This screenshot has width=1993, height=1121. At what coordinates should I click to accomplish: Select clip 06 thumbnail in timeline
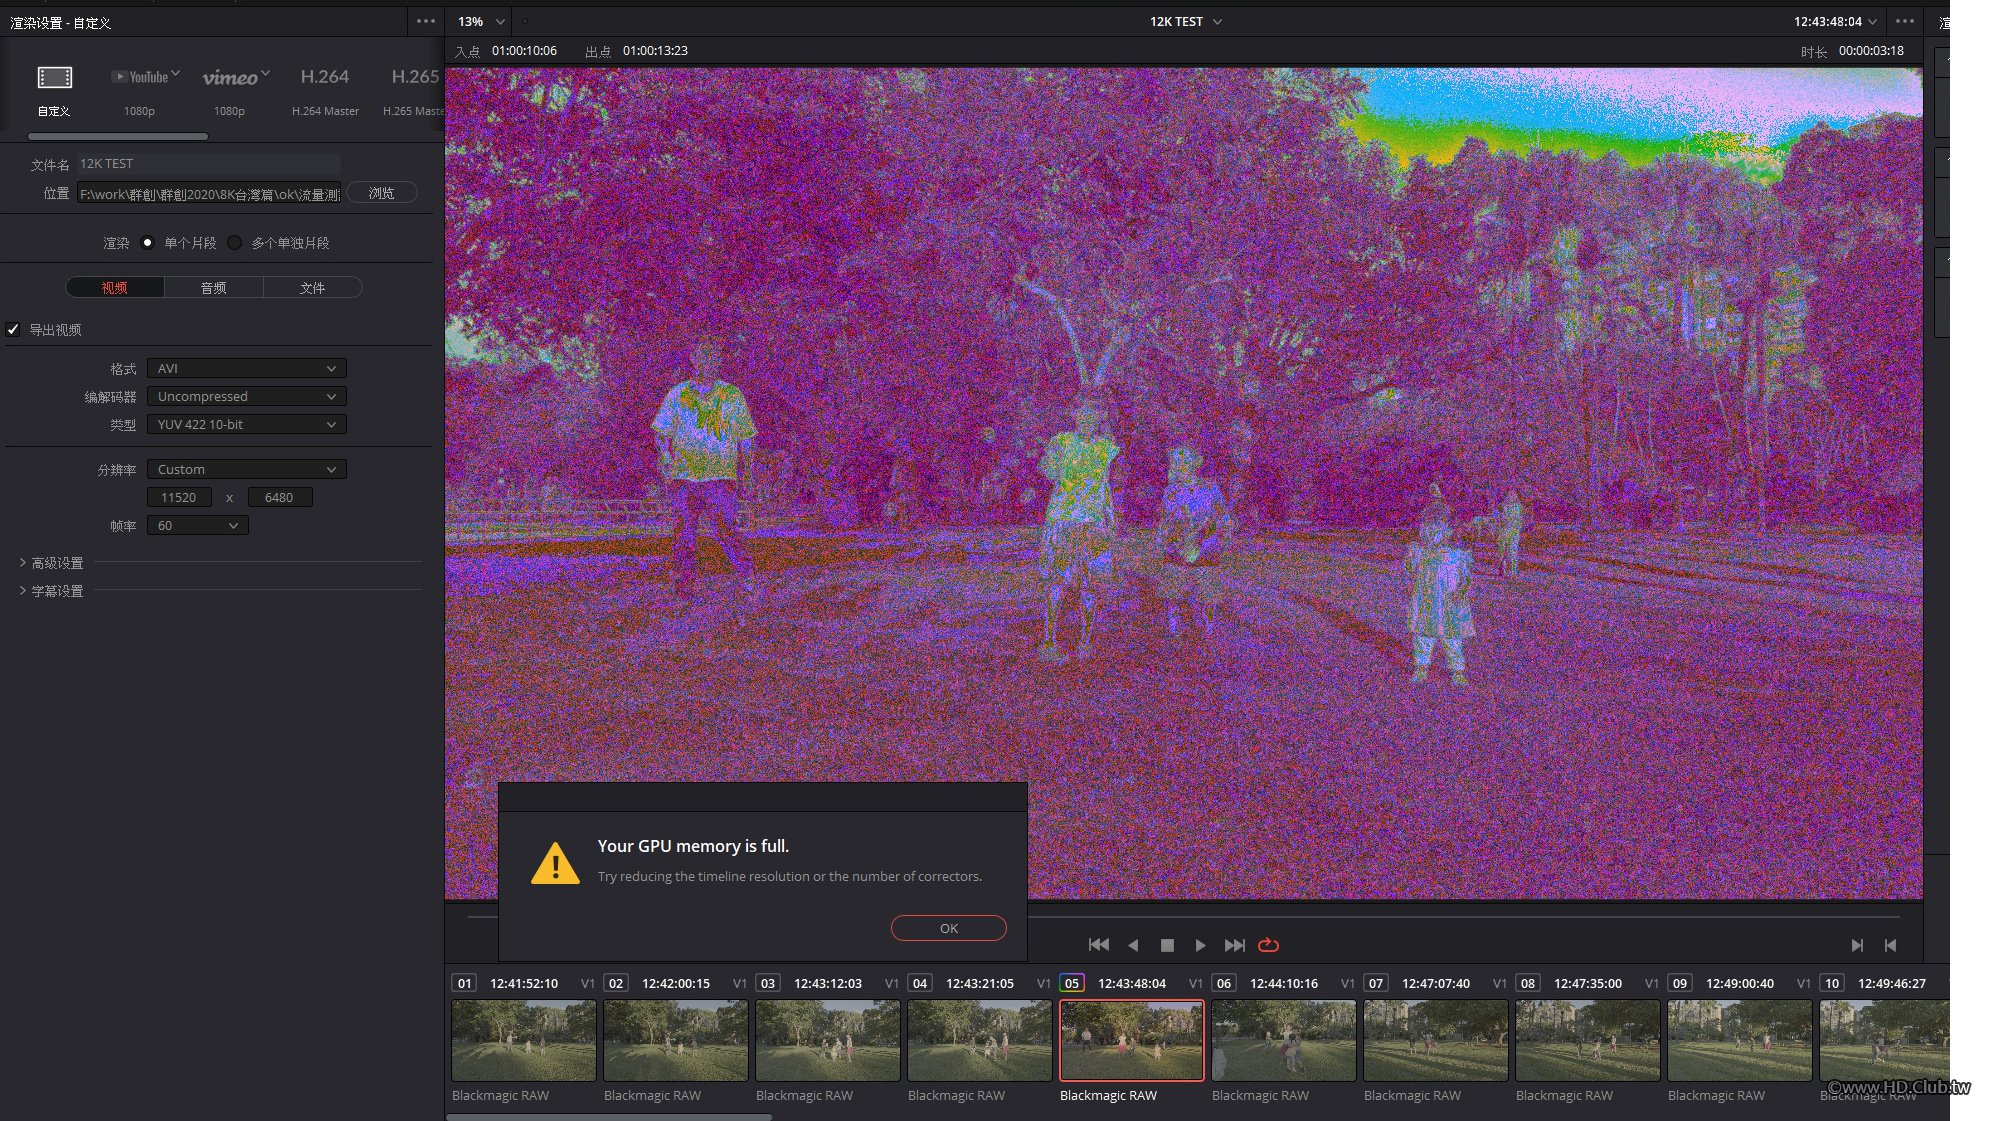coord(1283,1040)
